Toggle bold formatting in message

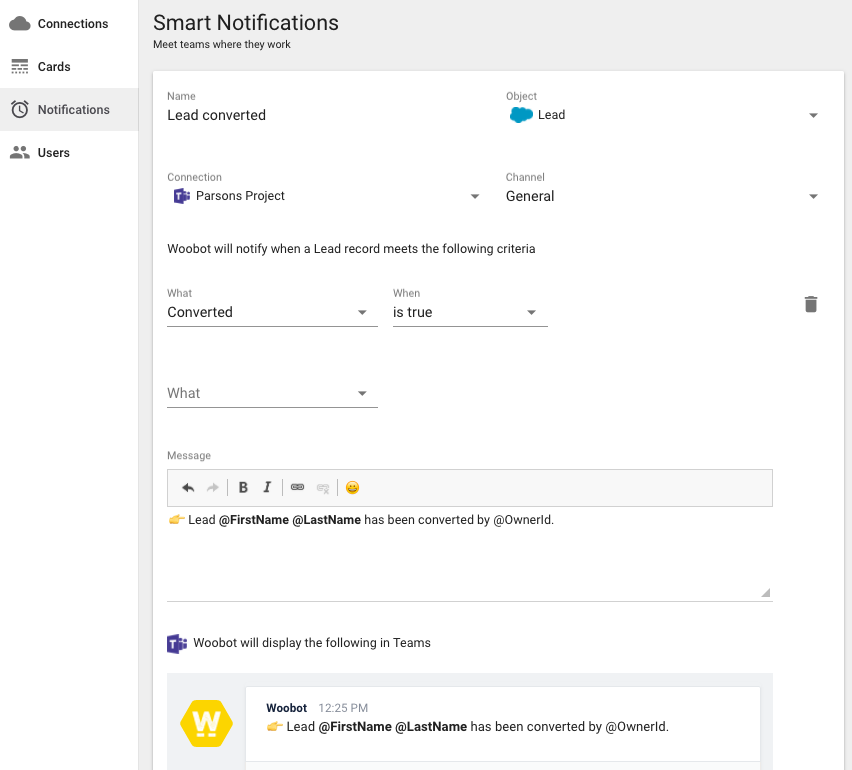tap(243, 488)
